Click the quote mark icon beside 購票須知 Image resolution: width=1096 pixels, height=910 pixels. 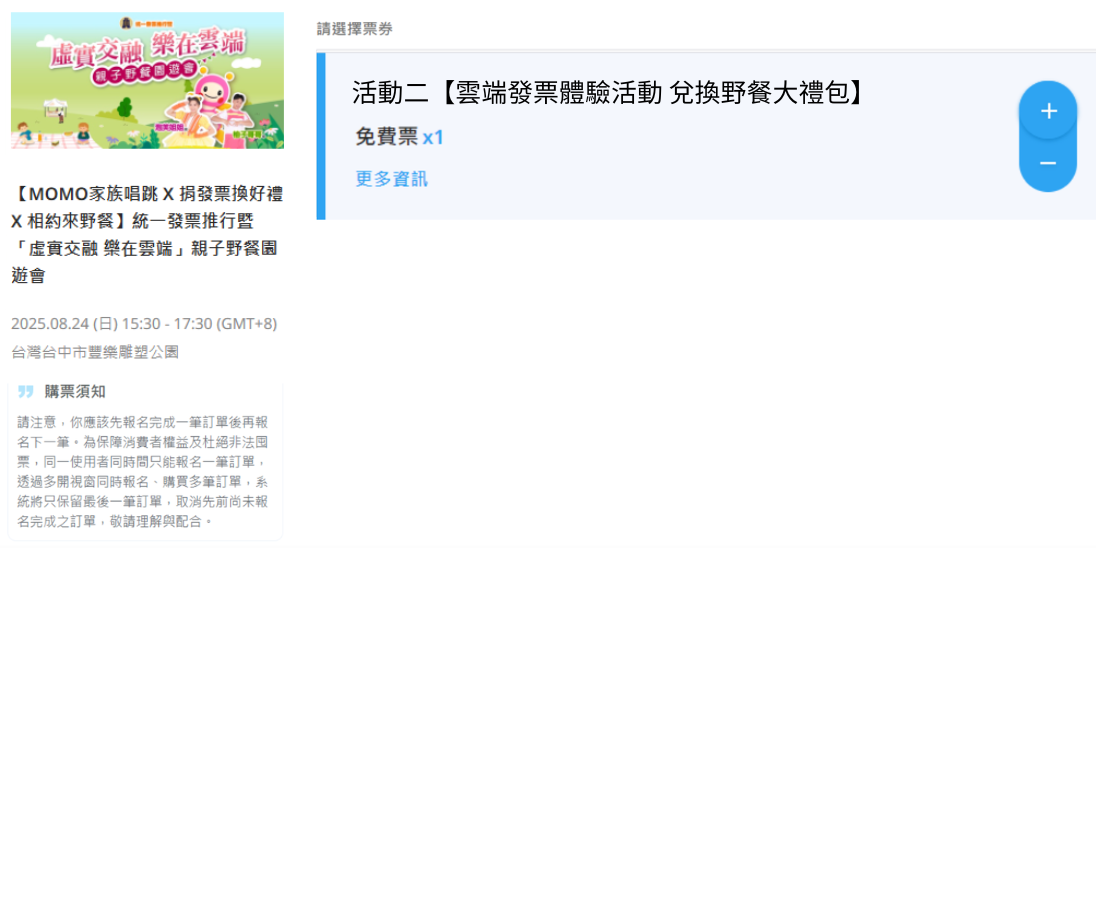pos(26,391)
